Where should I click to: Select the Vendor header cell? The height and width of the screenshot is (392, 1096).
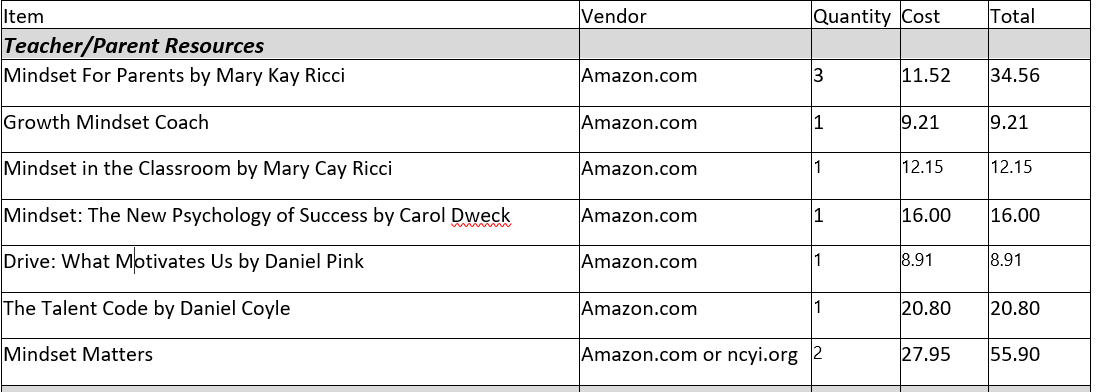point(695,15)
